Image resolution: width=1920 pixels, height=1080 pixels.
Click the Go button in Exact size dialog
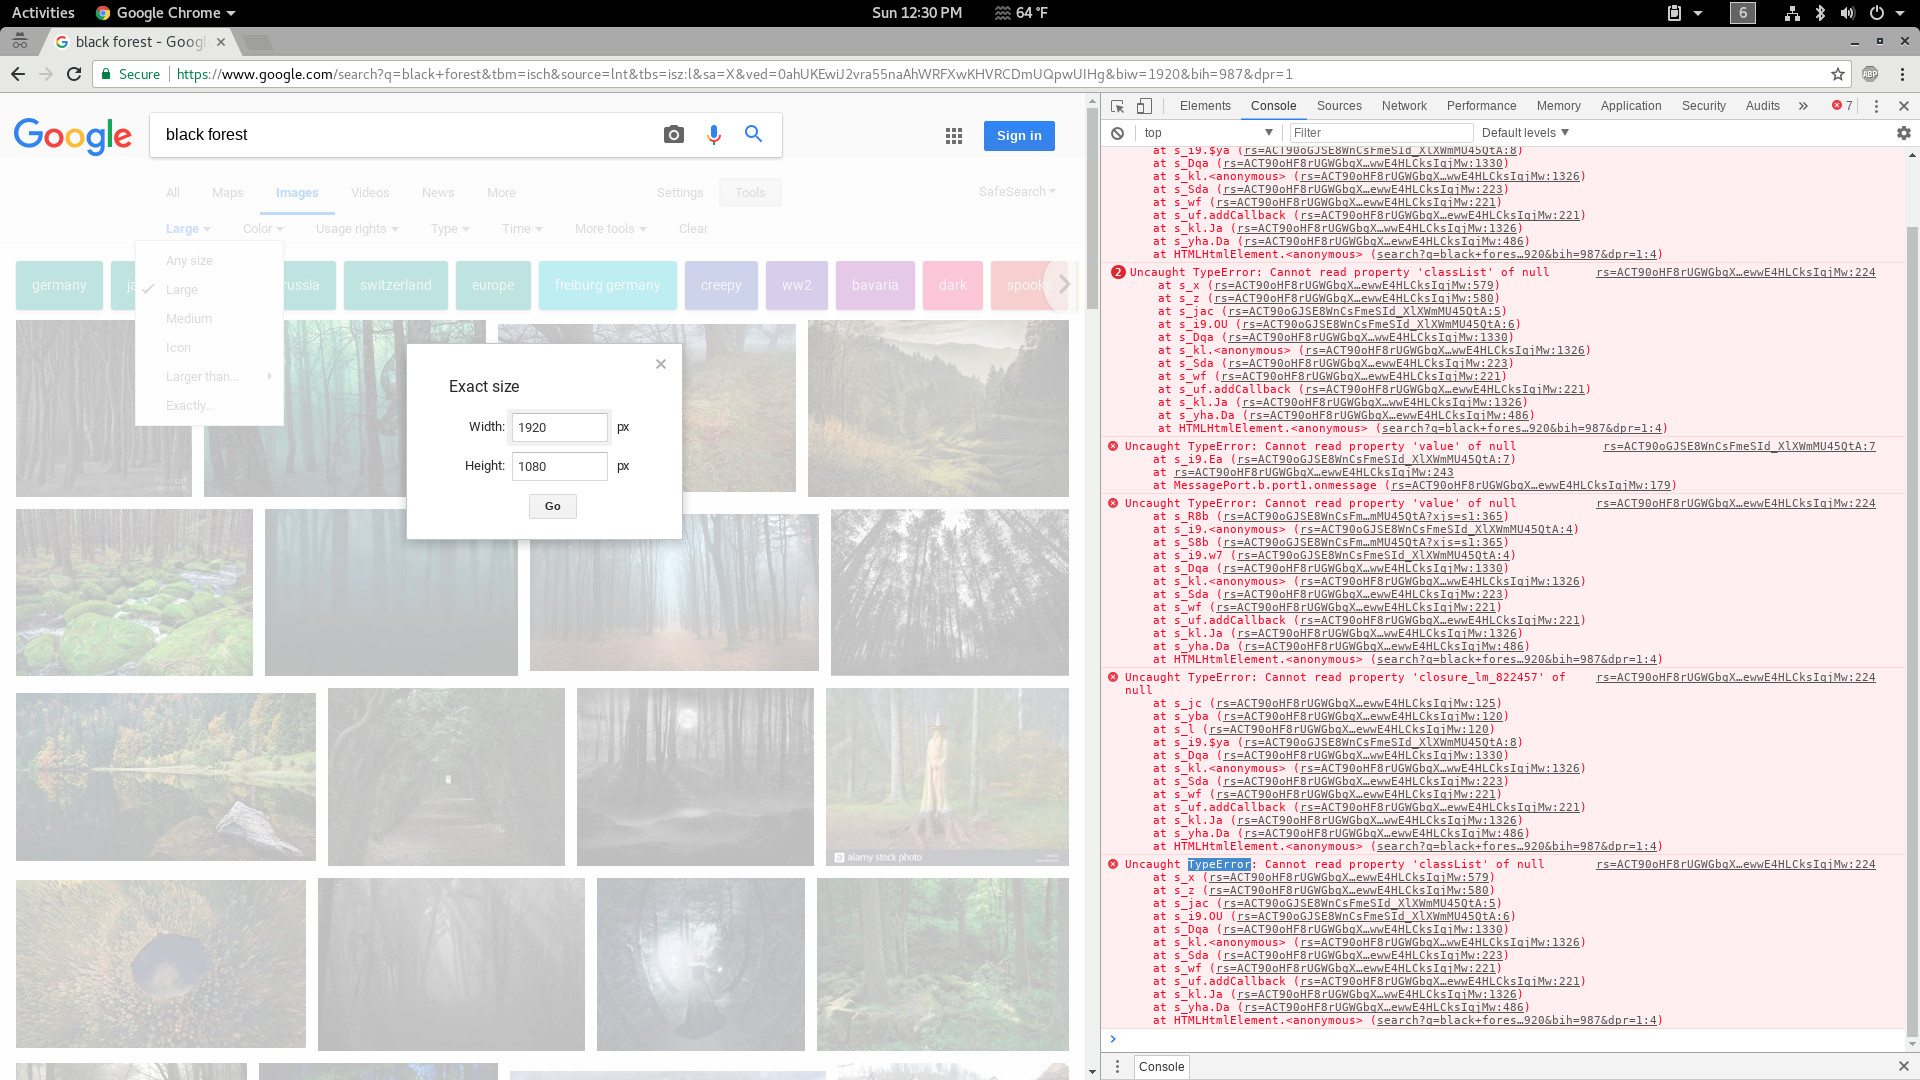click(553, 506)
